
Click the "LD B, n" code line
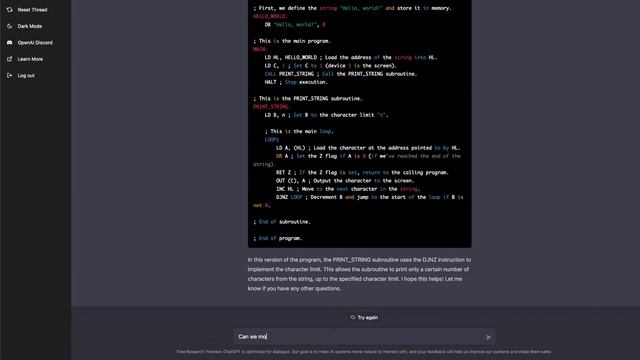326,115
